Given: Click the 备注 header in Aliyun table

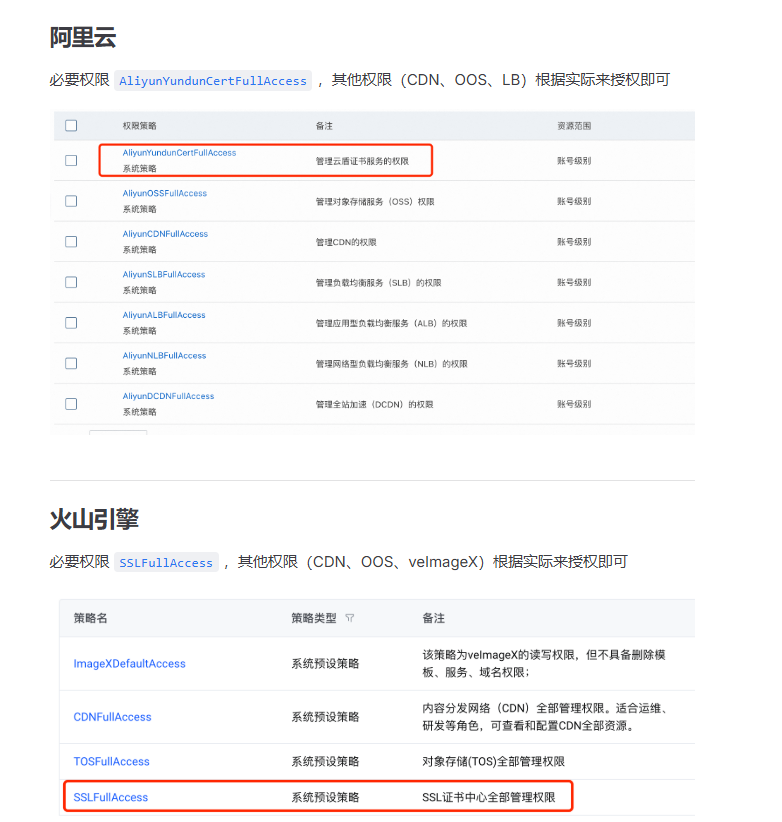Looking at the screenshot, I should 324,126.
